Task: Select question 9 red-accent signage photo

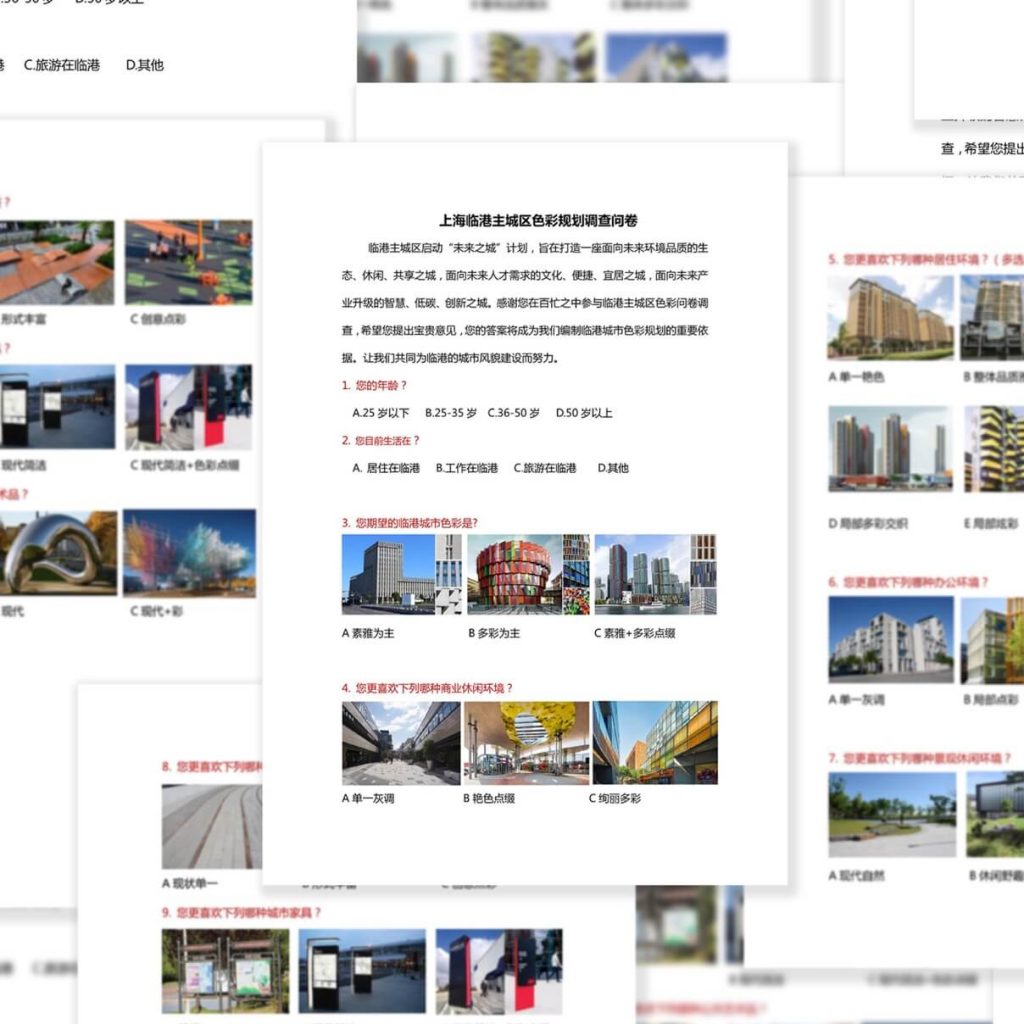Action: [x=499, y=971]
